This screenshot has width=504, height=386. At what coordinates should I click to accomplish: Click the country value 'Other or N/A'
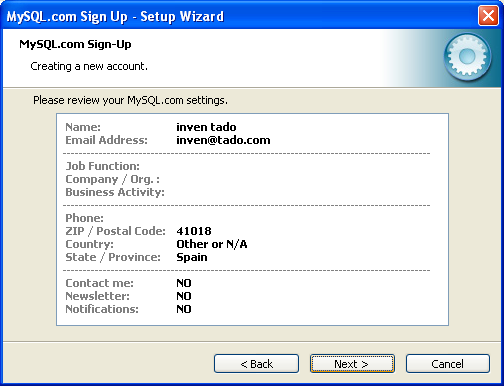212,244
